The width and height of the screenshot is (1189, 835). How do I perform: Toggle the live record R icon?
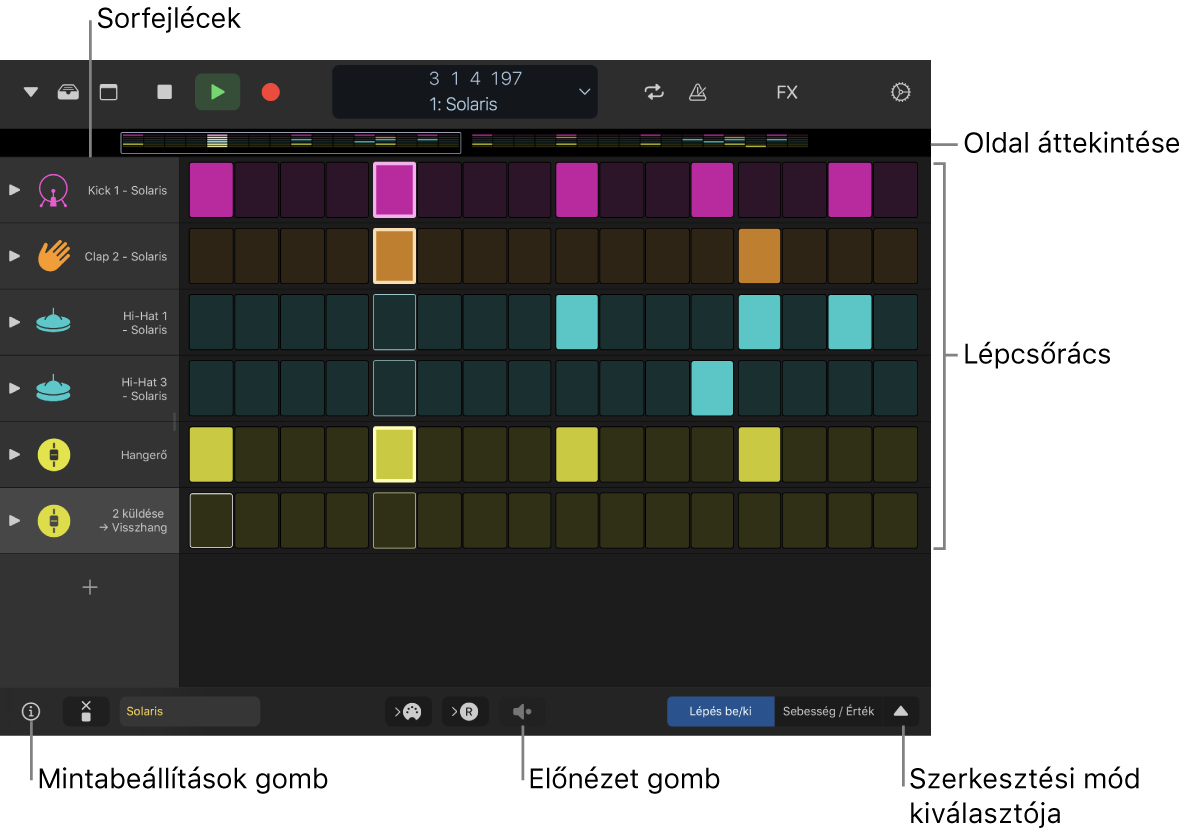pyautogui.click(x=465, y=711)
